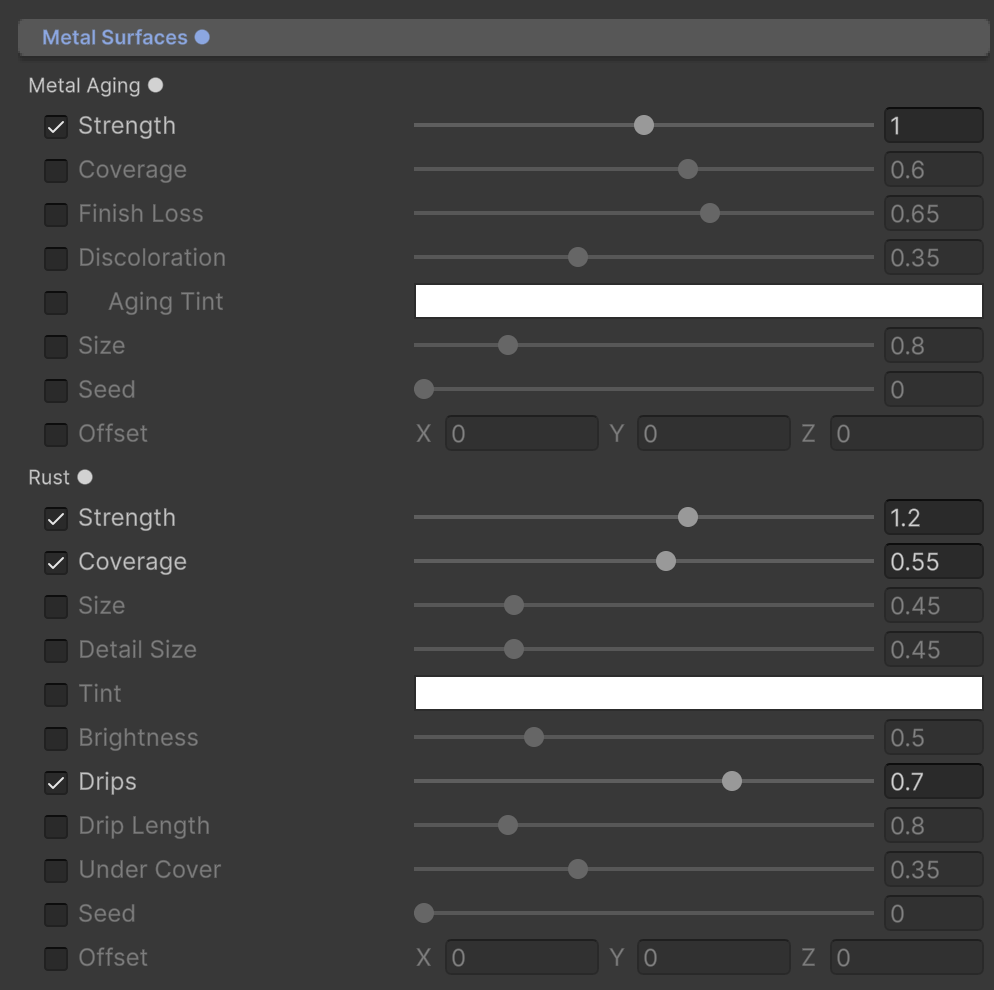Select the Drips 0.7 value field
994x990 pixels.
(933, 781)
